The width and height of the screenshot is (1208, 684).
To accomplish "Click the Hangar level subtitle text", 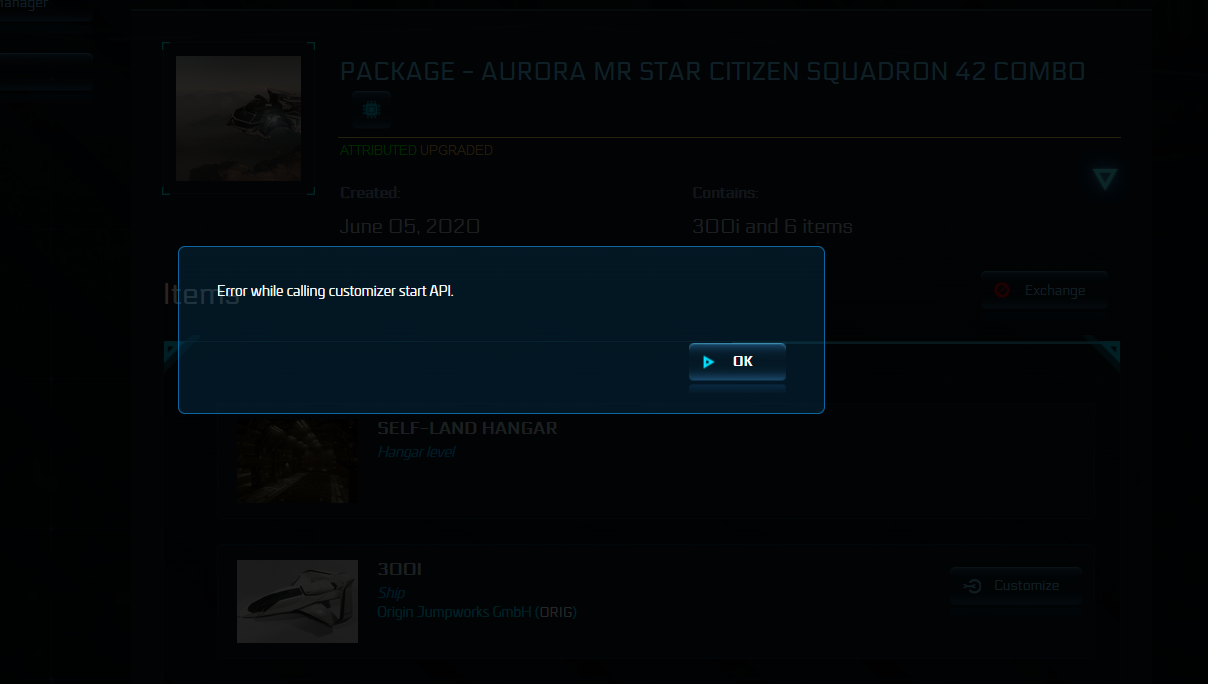I will [x=416, y=452].
